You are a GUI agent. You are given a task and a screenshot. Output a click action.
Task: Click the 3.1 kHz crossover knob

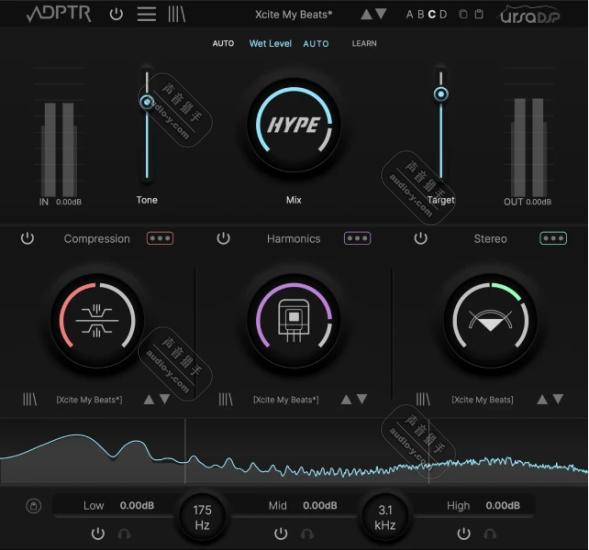tap(385, 517)
